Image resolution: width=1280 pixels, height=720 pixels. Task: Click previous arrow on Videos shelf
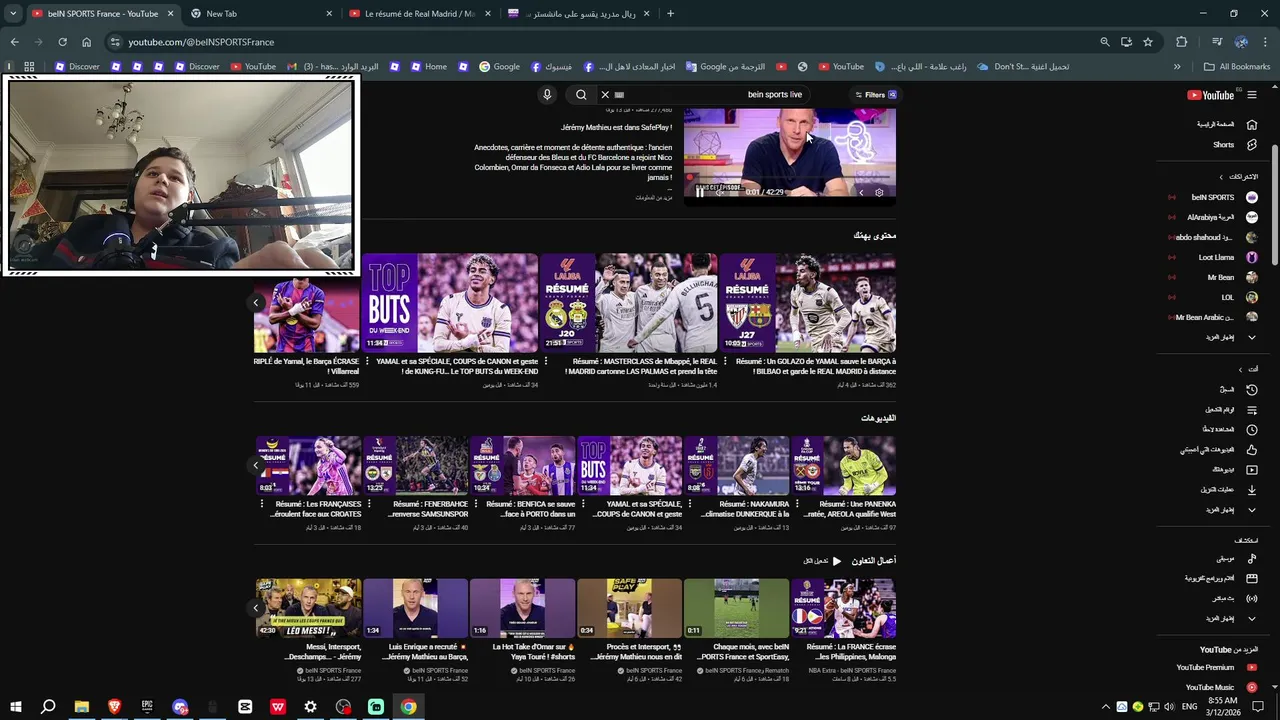(256, 465)
